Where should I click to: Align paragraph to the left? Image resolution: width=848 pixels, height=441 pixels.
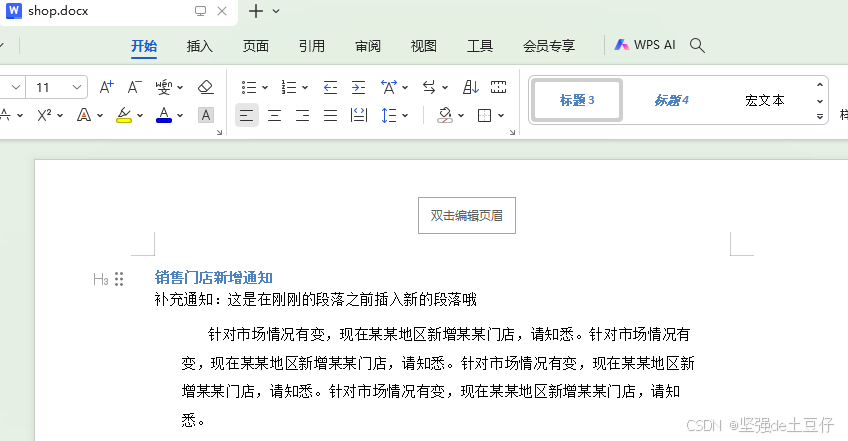coord(247,115)
